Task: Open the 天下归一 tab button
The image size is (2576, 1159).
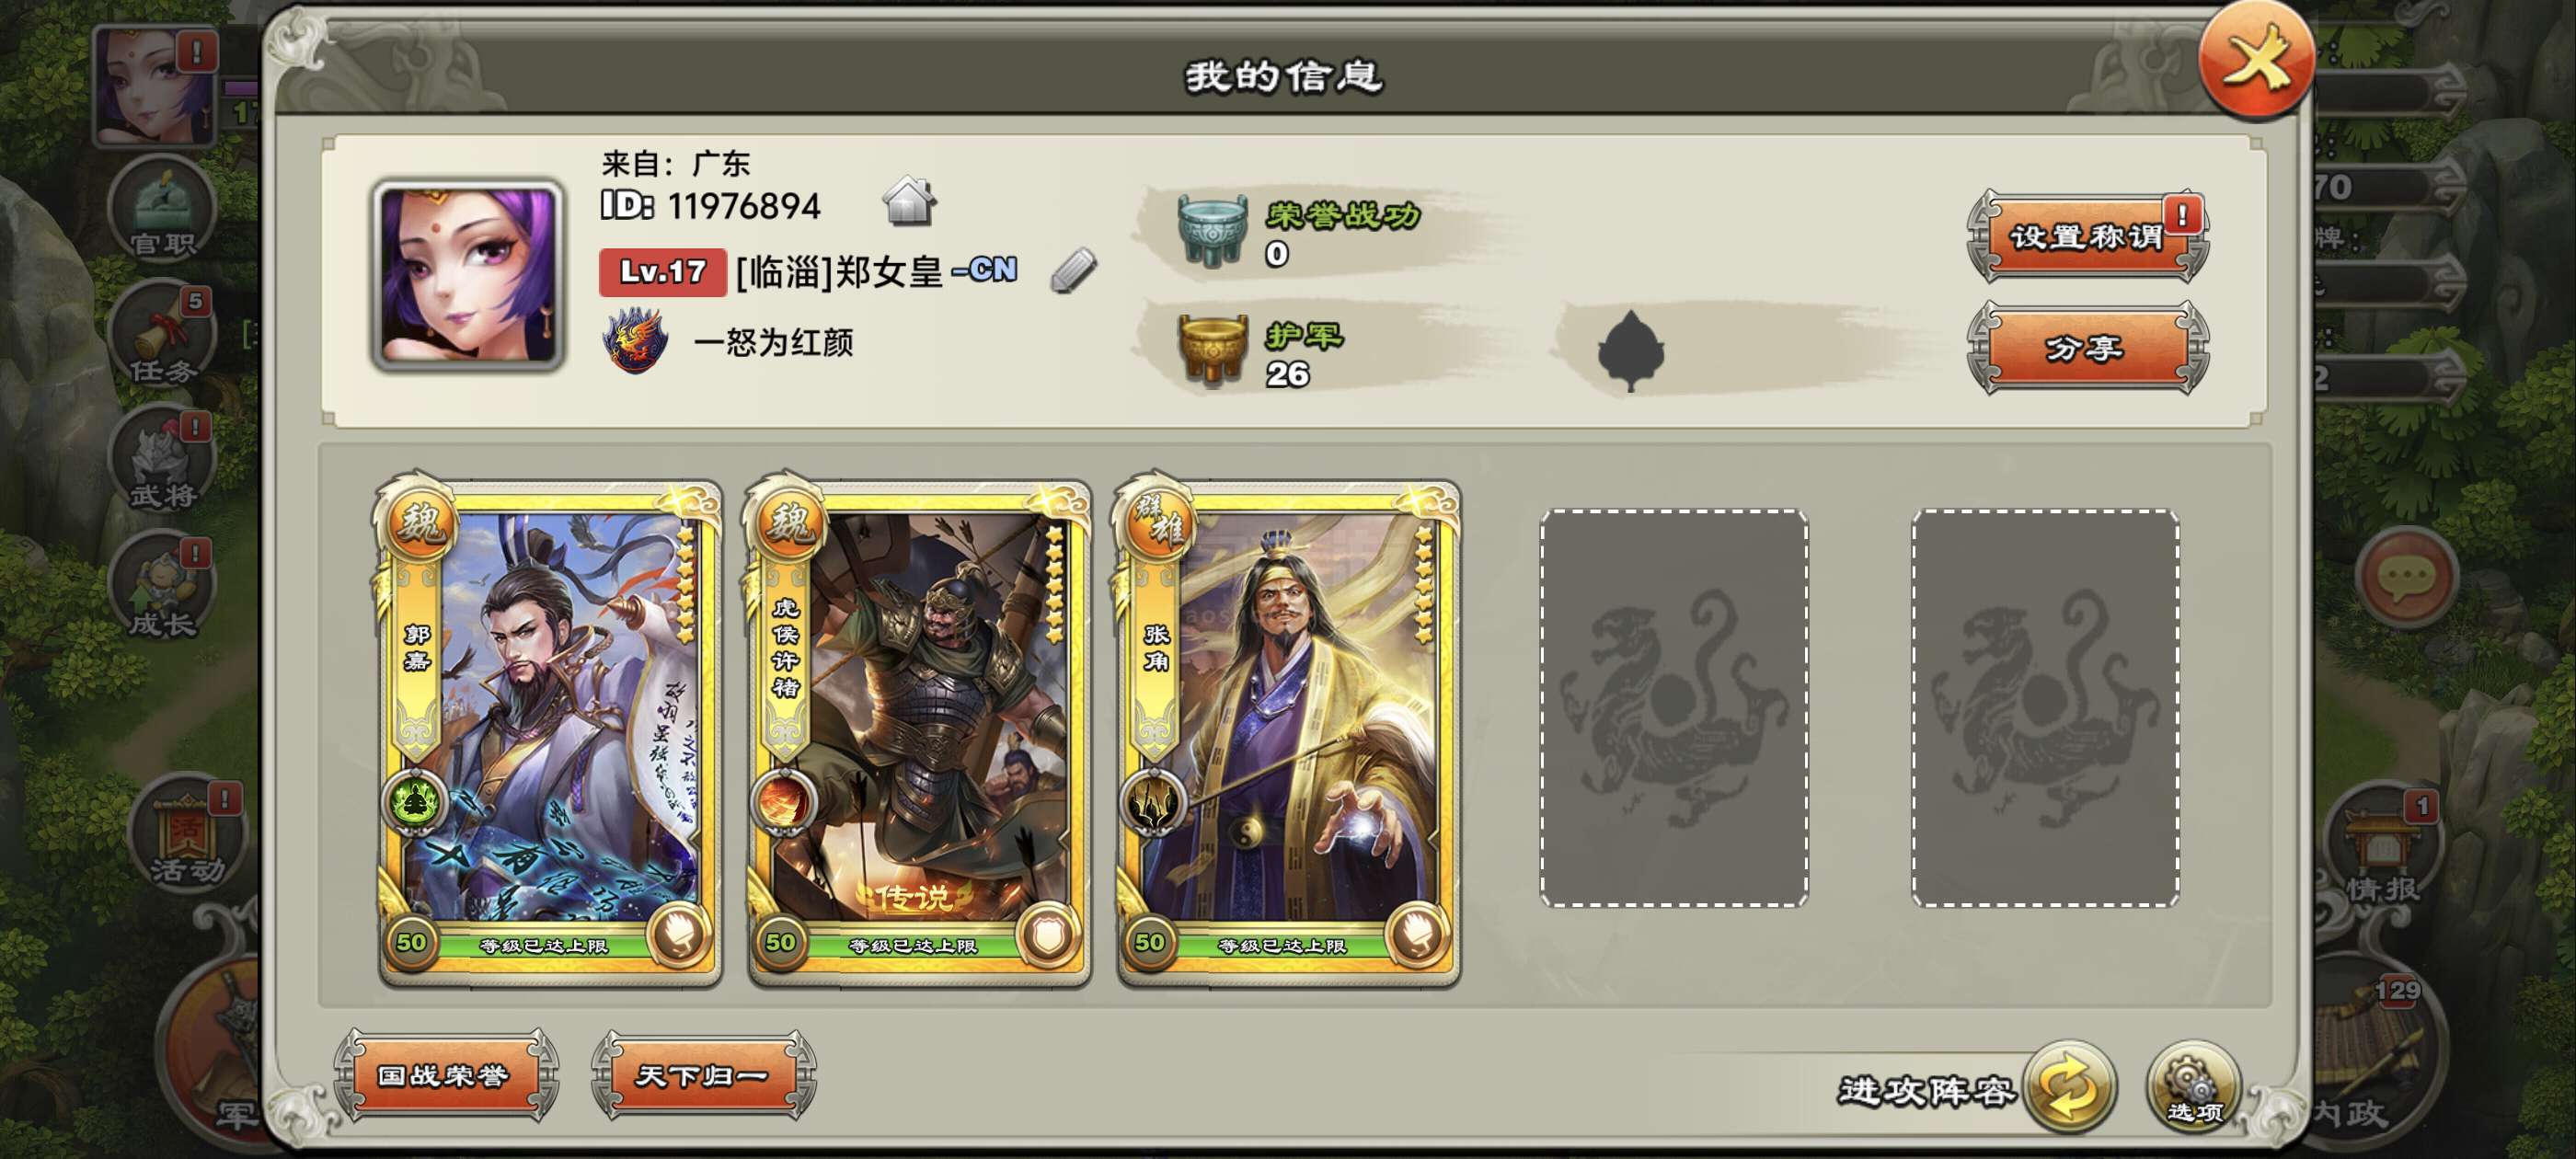Action: point(703,1076)
